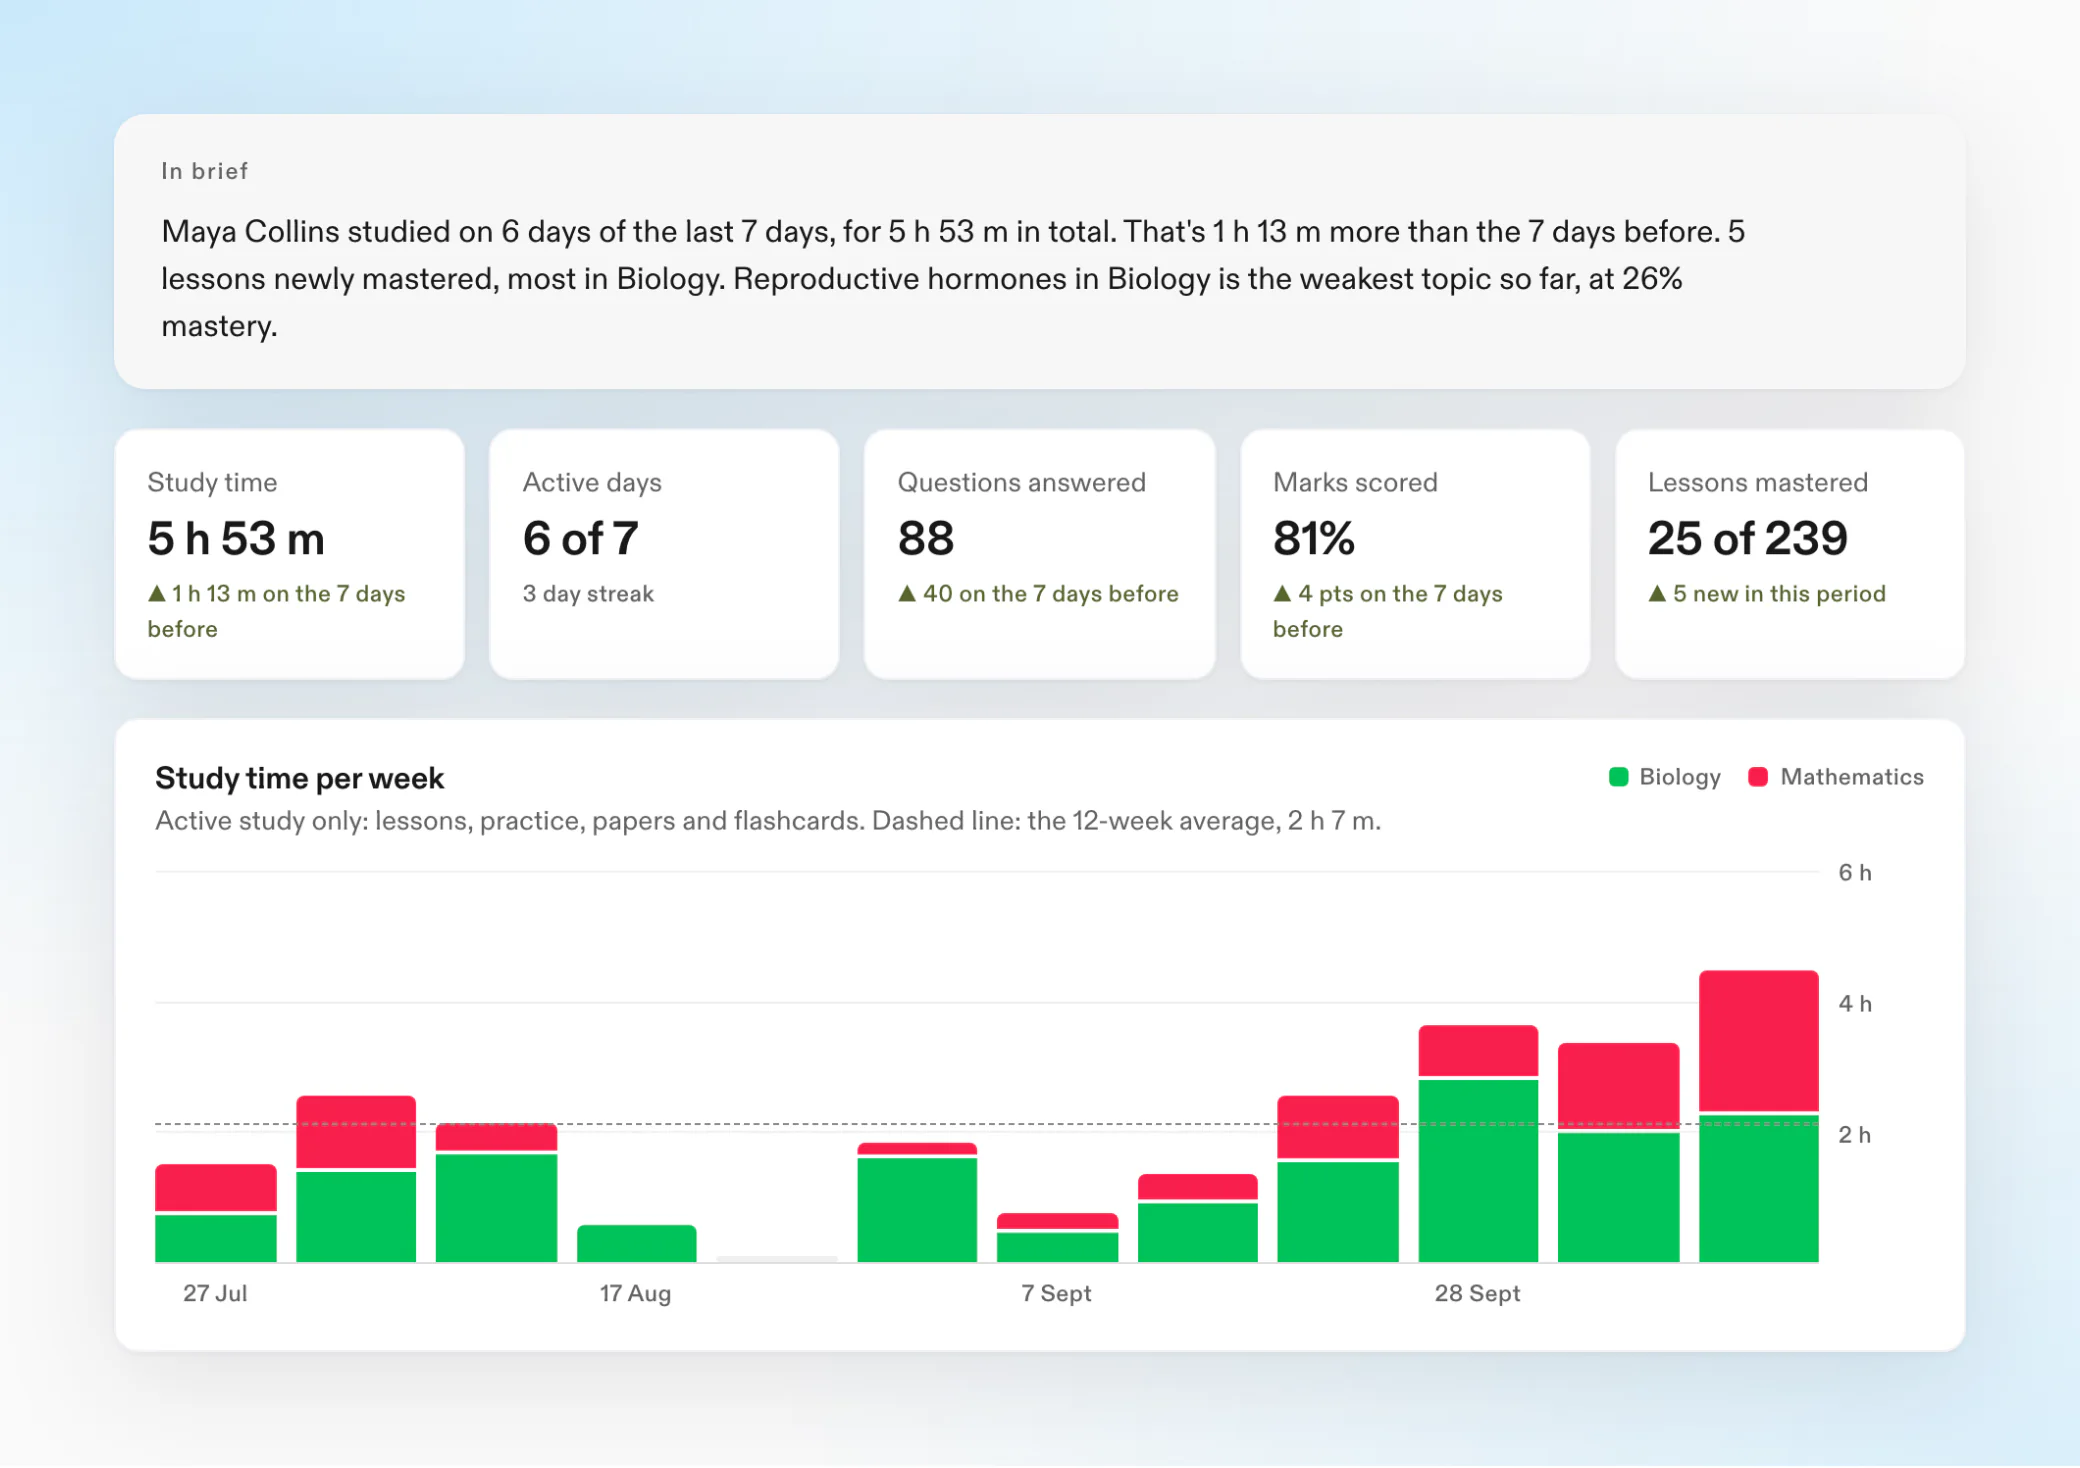Click the Biology legend label
Screen dimensions: 2080x1468
point(1680,777)
